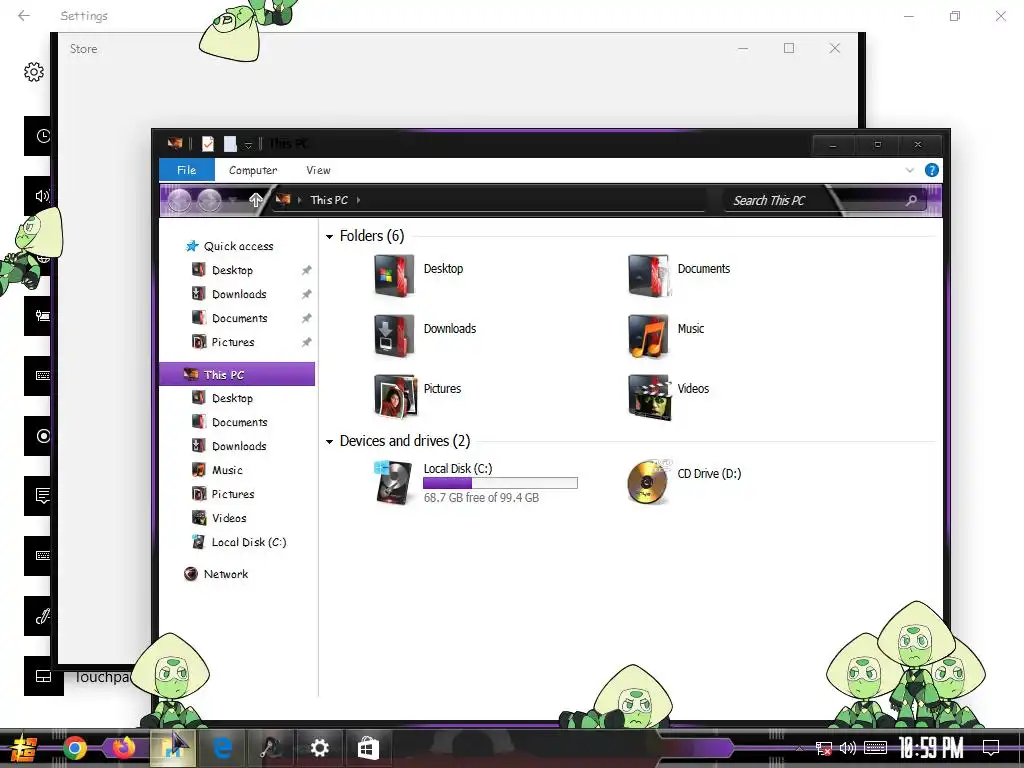
Task: Expand the ribbon with the chevron
Action: pos(909,170)
